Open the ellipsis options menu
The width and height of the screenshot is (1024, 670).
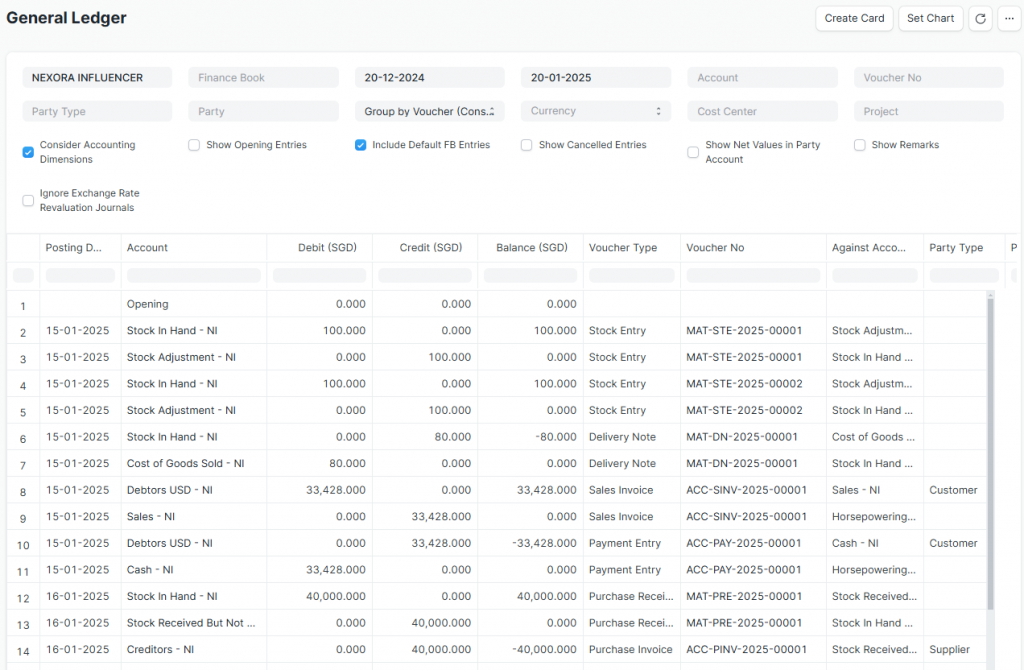(1009, 18)
